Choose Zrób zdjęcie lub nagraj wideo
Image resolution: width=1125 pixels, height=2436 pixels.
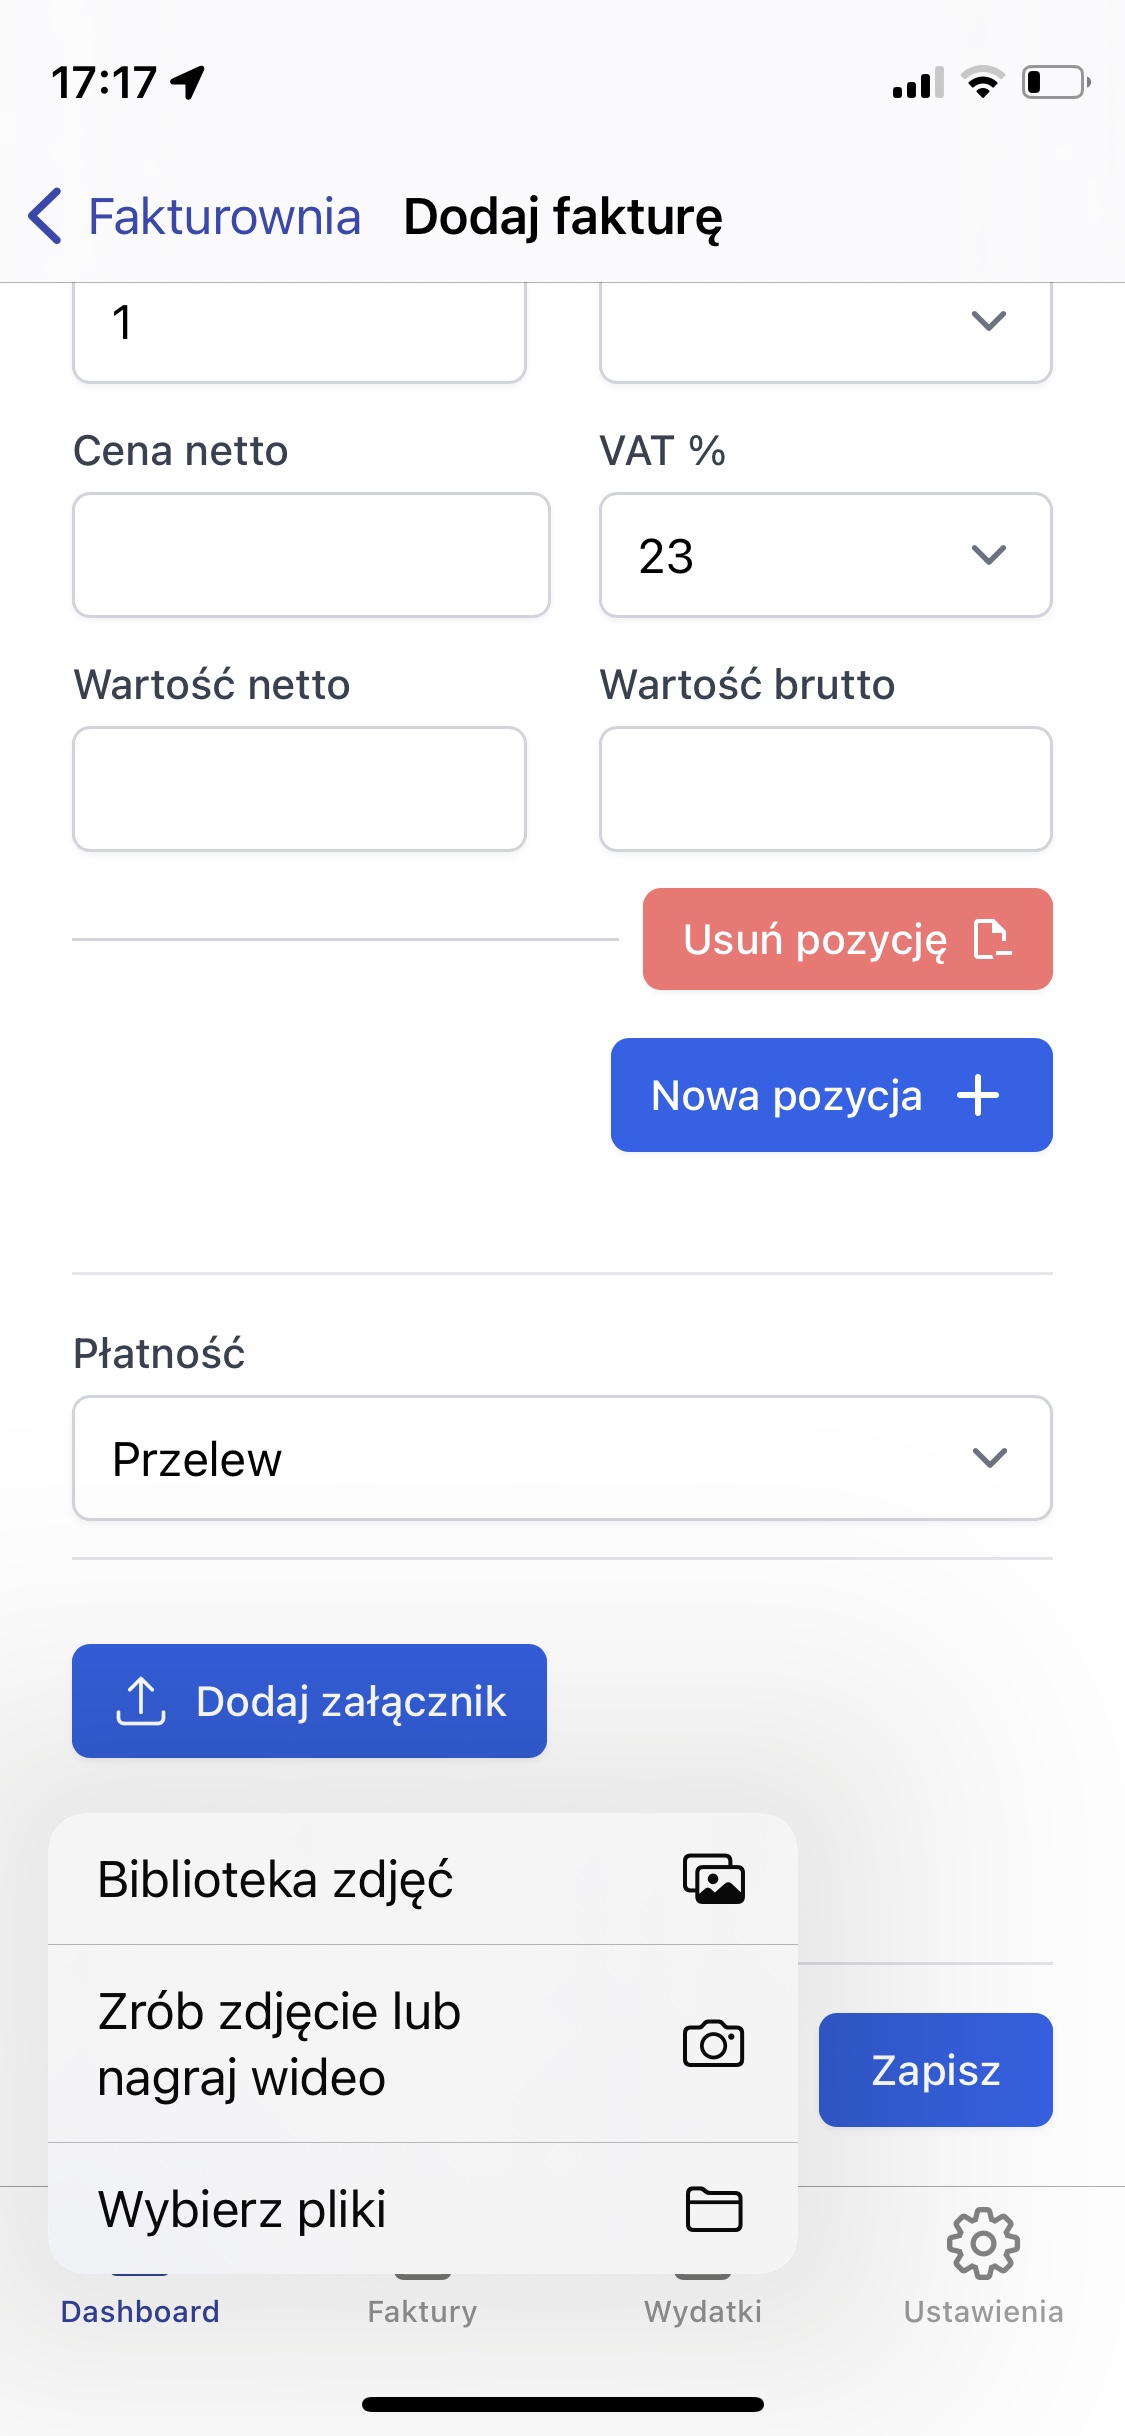[x=279, y=2043]
